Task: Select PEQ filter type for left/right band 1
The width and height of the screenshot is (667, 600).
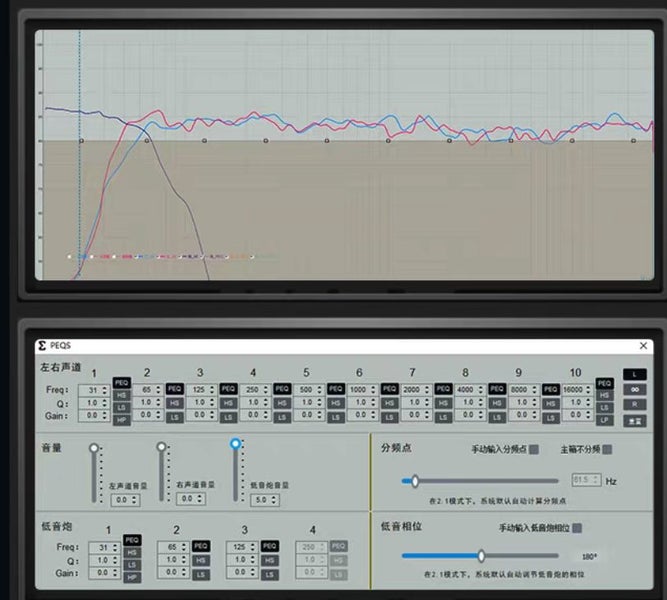Action: click(x=122, y=383)
